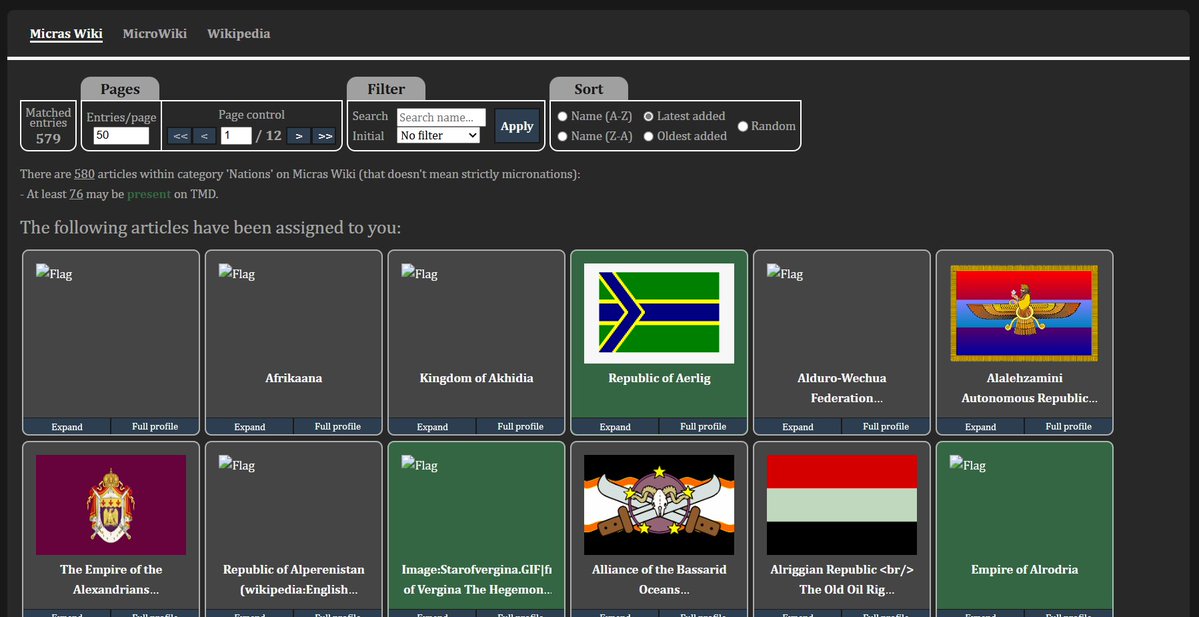The image size is (1199, 617).
Task: Switch to the MicroWiki tab
Action: 154,33
